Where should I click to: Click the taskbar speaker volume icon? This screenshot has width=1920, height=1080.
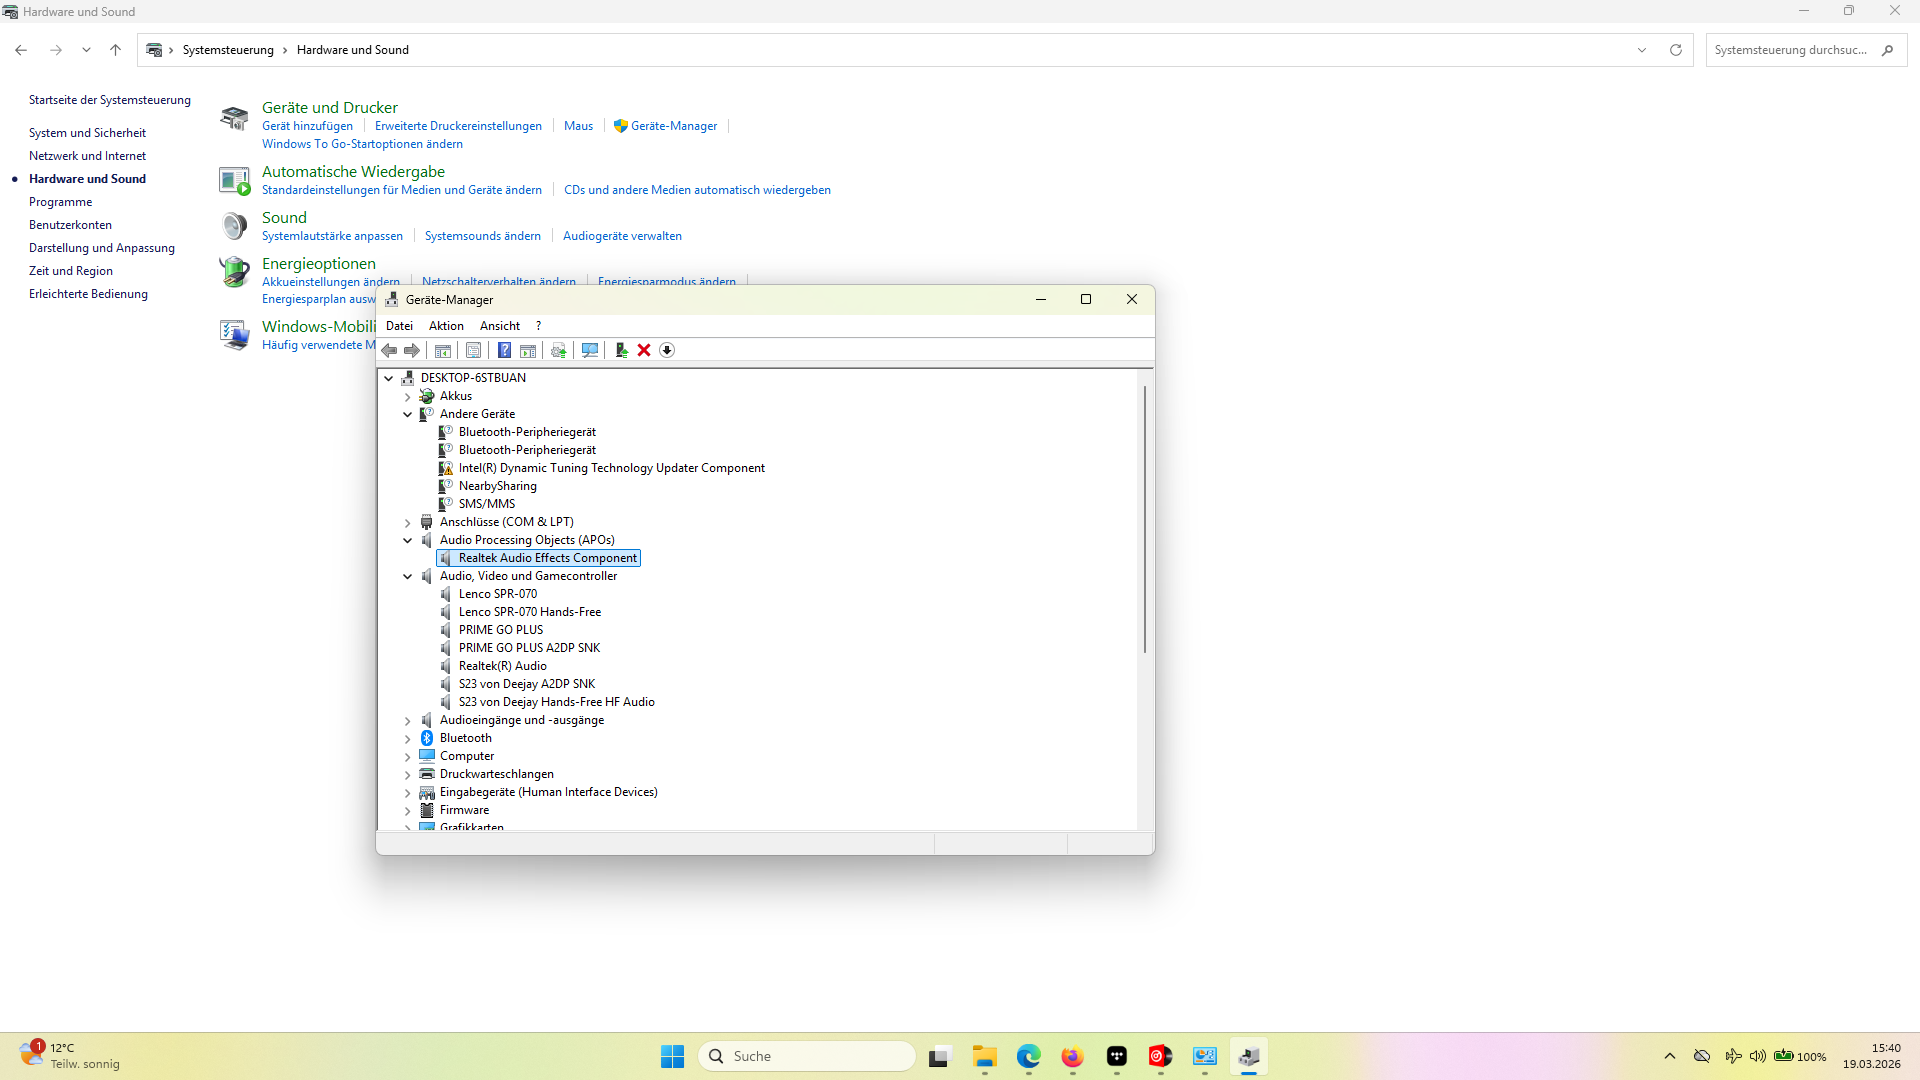point(1757,1056)
